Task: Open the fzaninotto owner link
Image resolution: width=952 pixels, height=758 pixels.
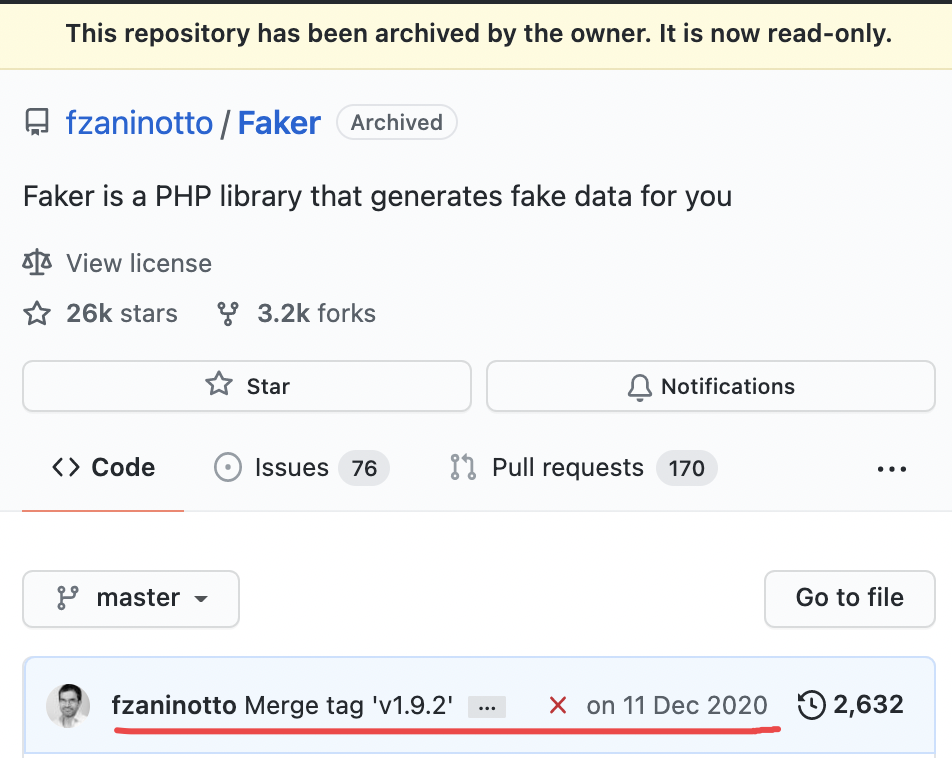Action: tap(139, 123)
